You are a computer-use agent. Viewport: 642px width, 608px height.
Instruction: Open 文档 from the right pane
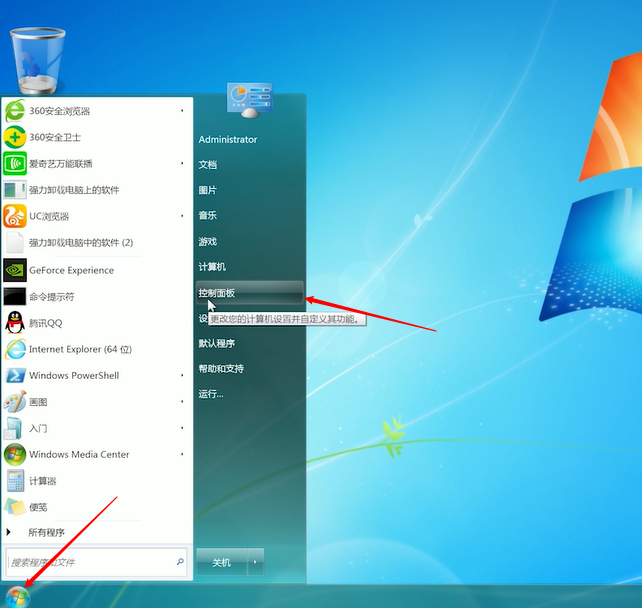tap(208, 165)
